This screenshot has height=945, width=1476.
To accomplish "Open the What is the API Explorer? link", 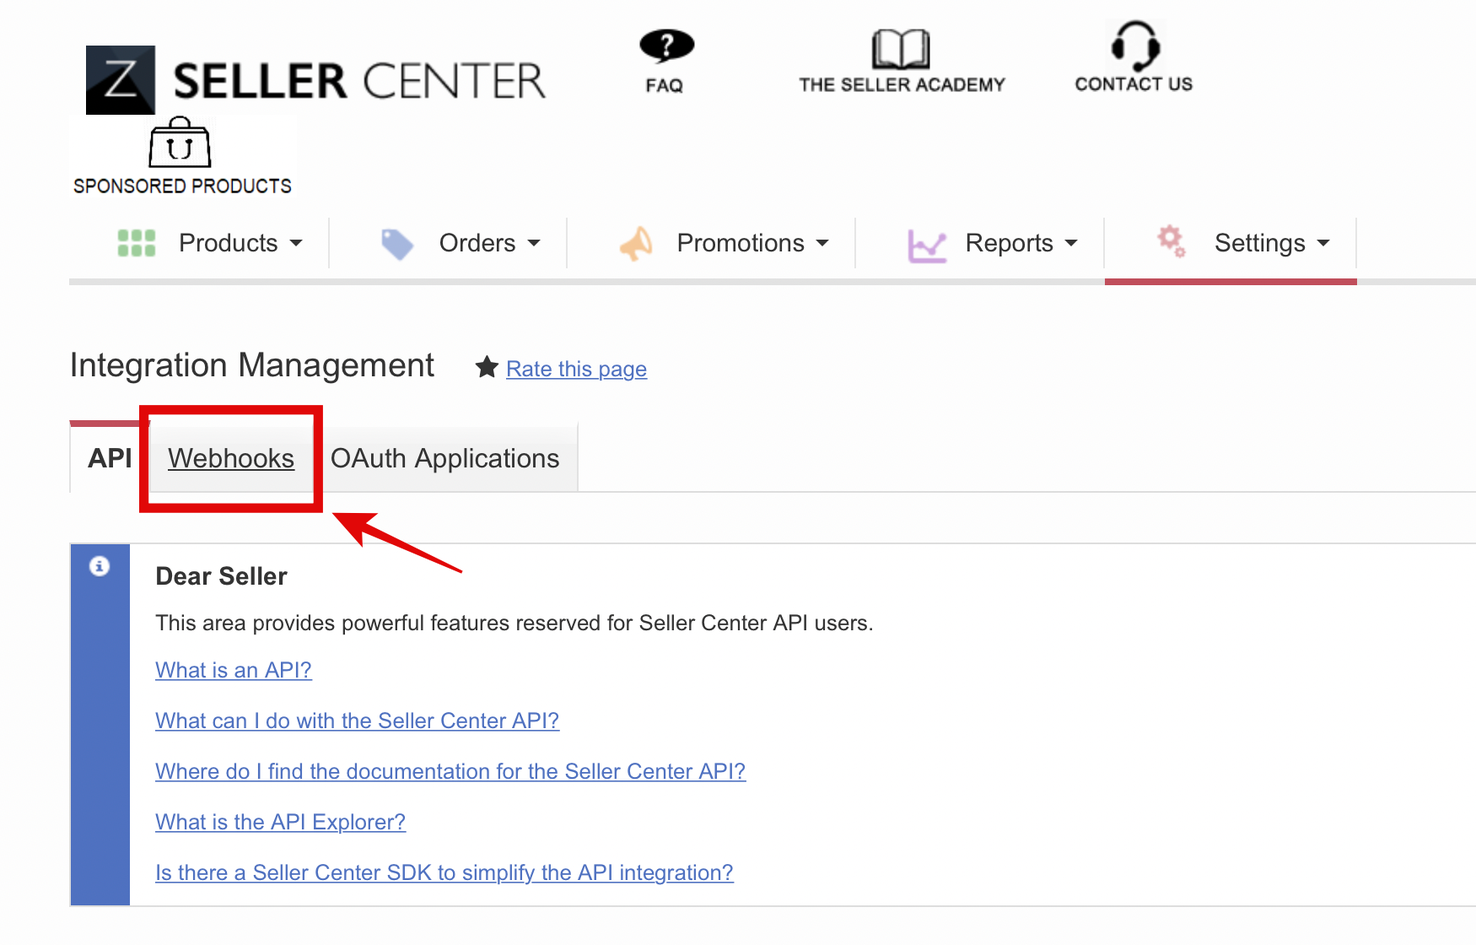I will point(280,822).
